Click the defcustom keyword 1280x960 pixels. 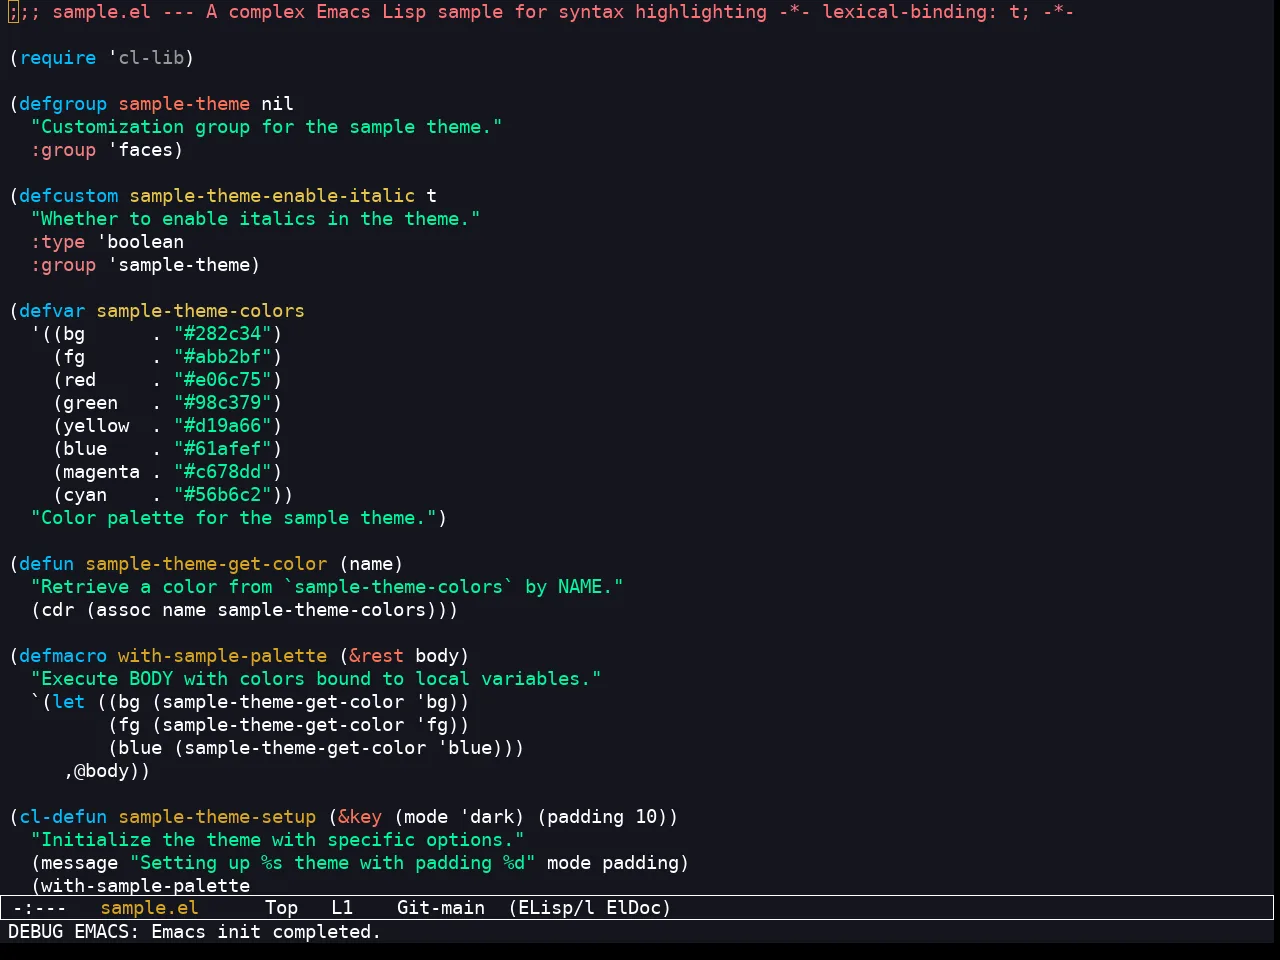coord(69,196)
